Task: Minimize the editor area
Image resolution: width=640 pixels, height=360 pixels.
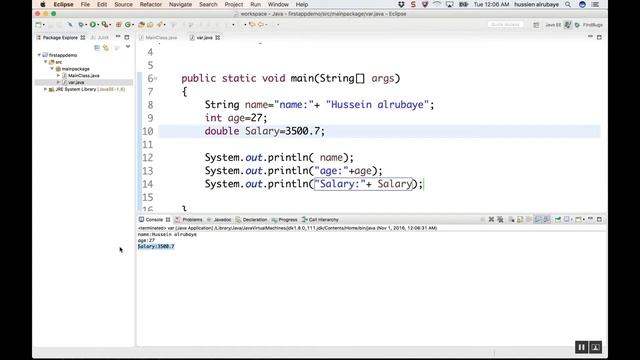Action: tap(590, 37)
